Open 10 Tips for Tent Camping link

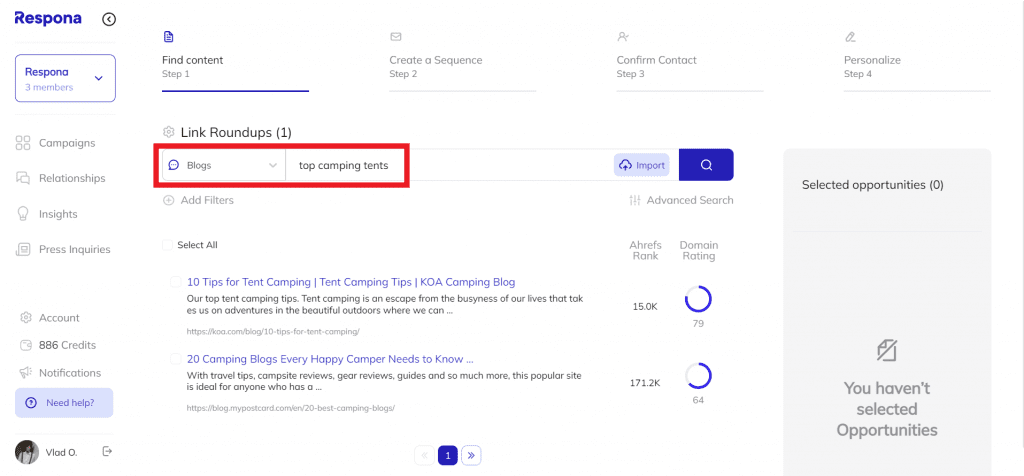coord(351,282)
